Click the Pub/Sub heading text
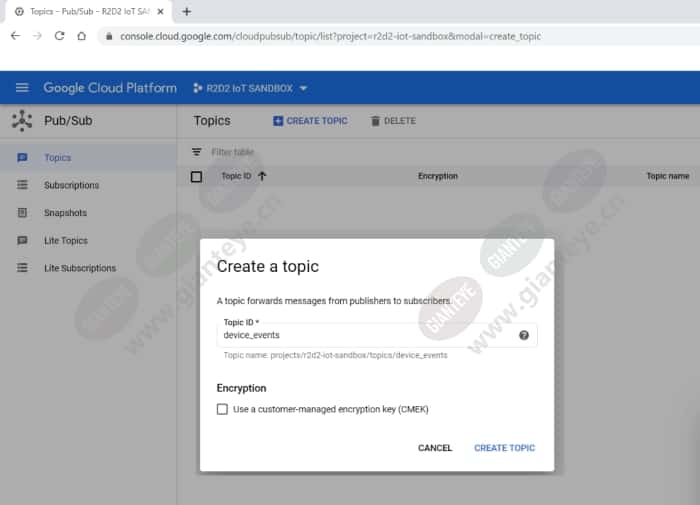Screen dimensions: 700x505 68,121
